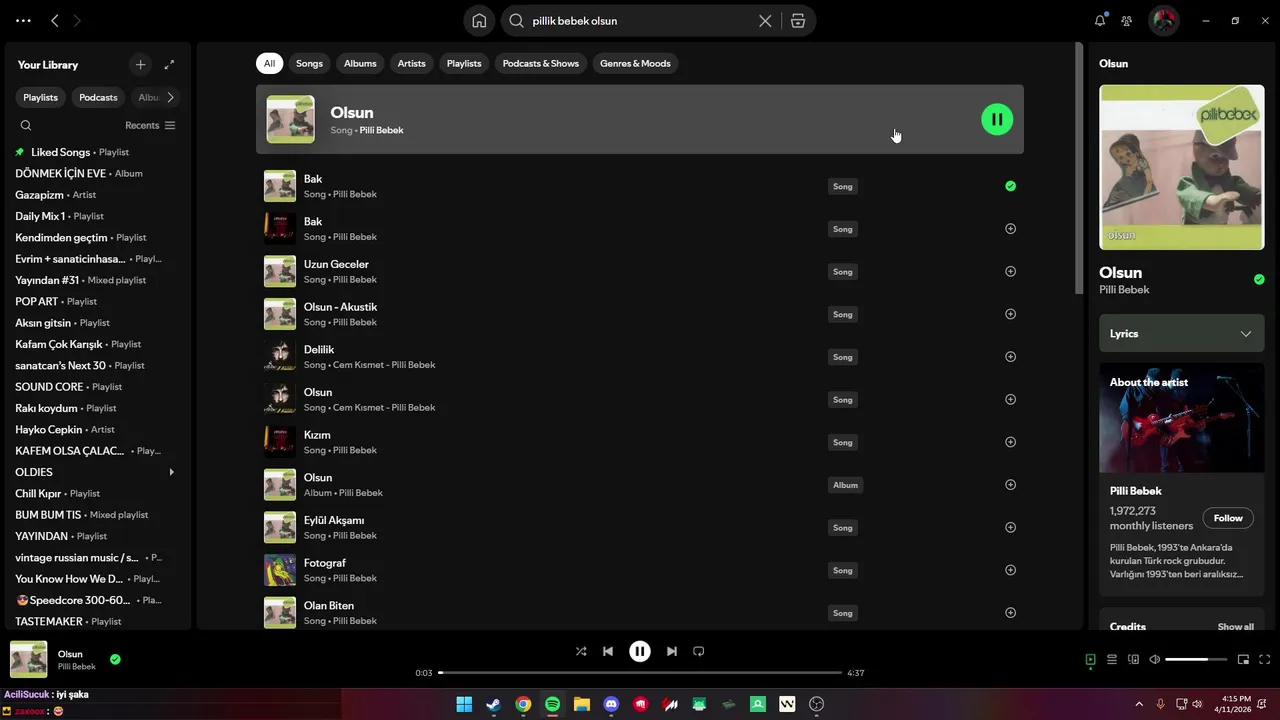Screen dimensions: 1280x720
Task: Toggle the saved checkmark in bottom player bar
Action: click(x=115, y=659)
